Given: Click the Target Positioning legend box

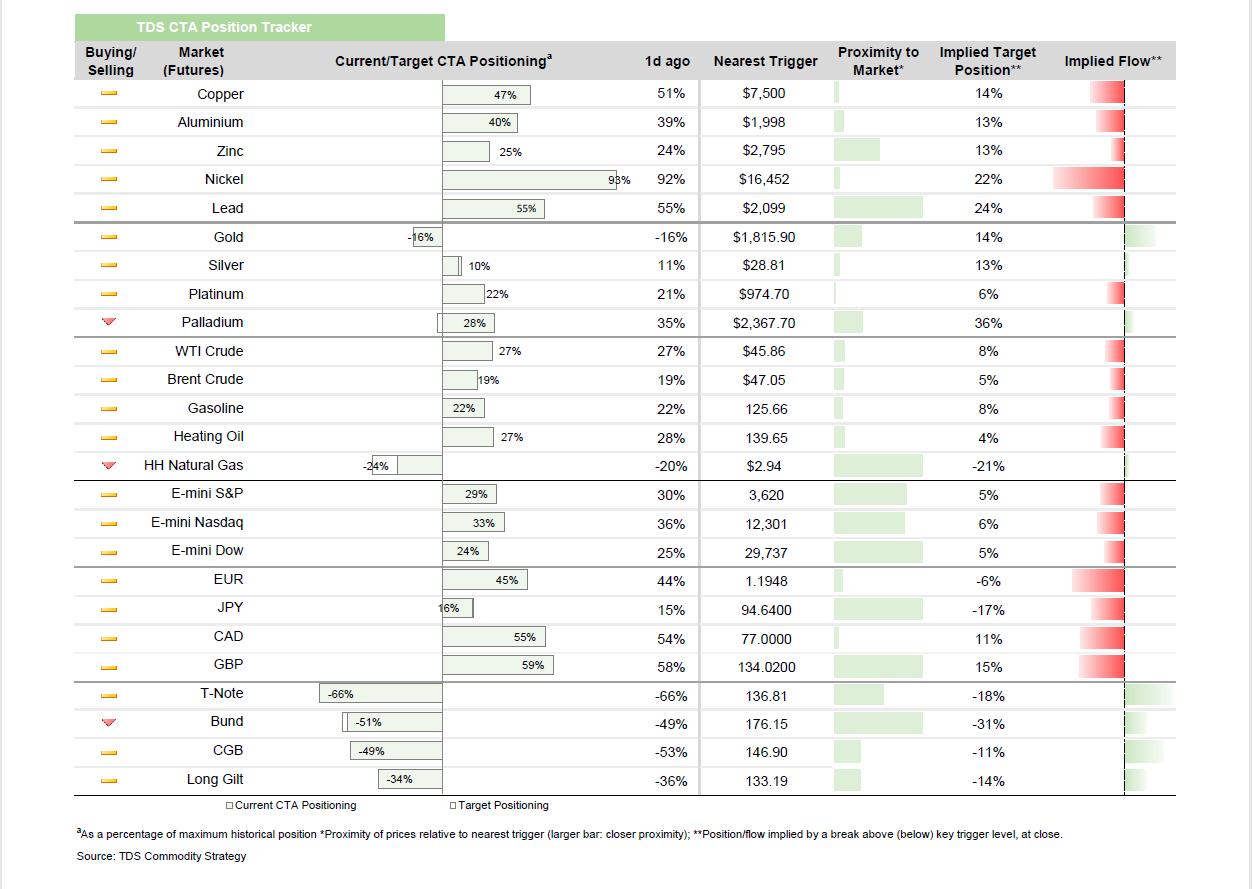Looking at the screenshot, I should click(453, 805).
